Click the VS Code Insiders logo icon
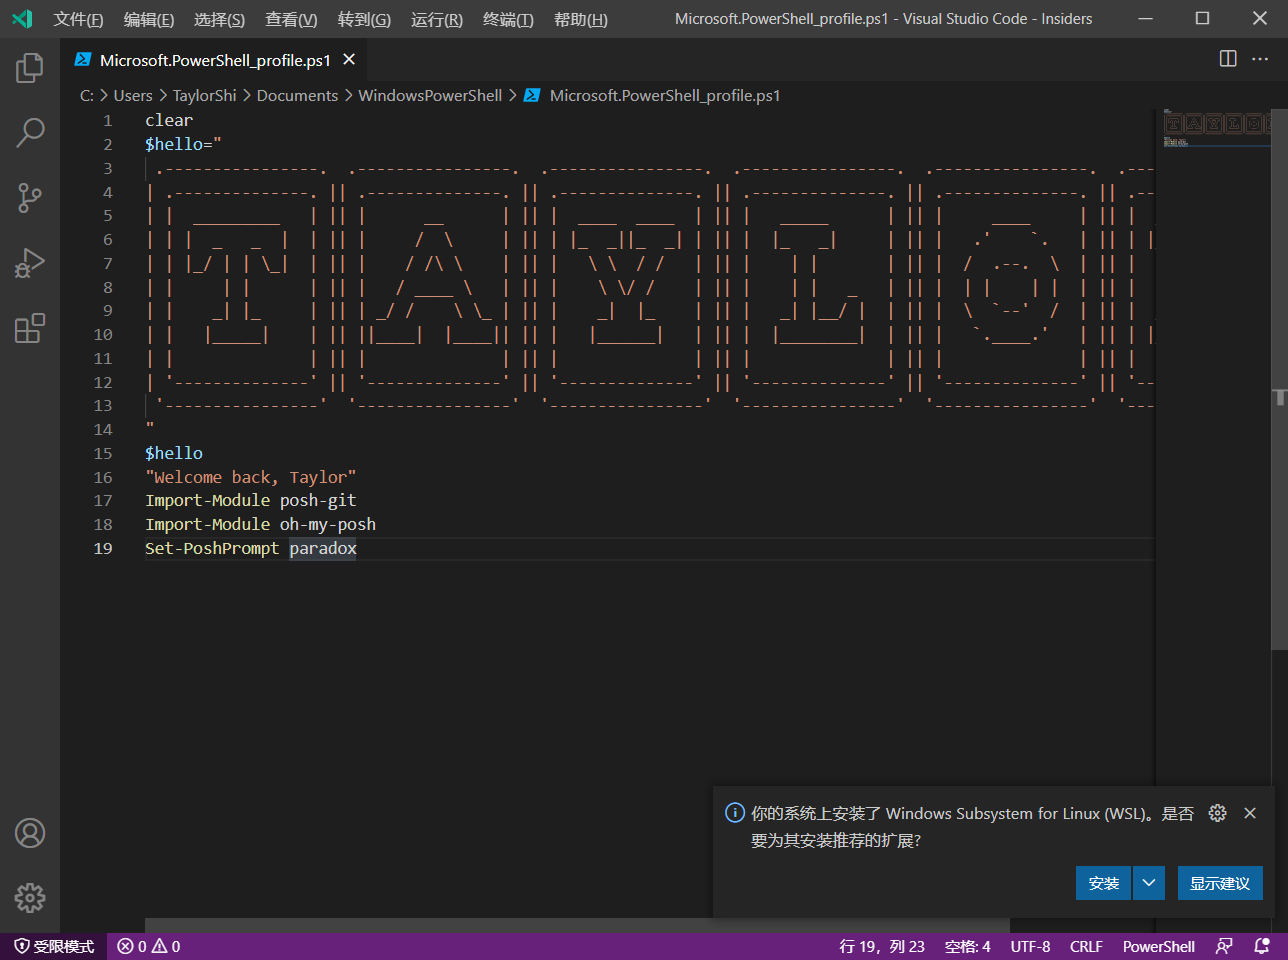1288x960 pixels. [22, 19]
